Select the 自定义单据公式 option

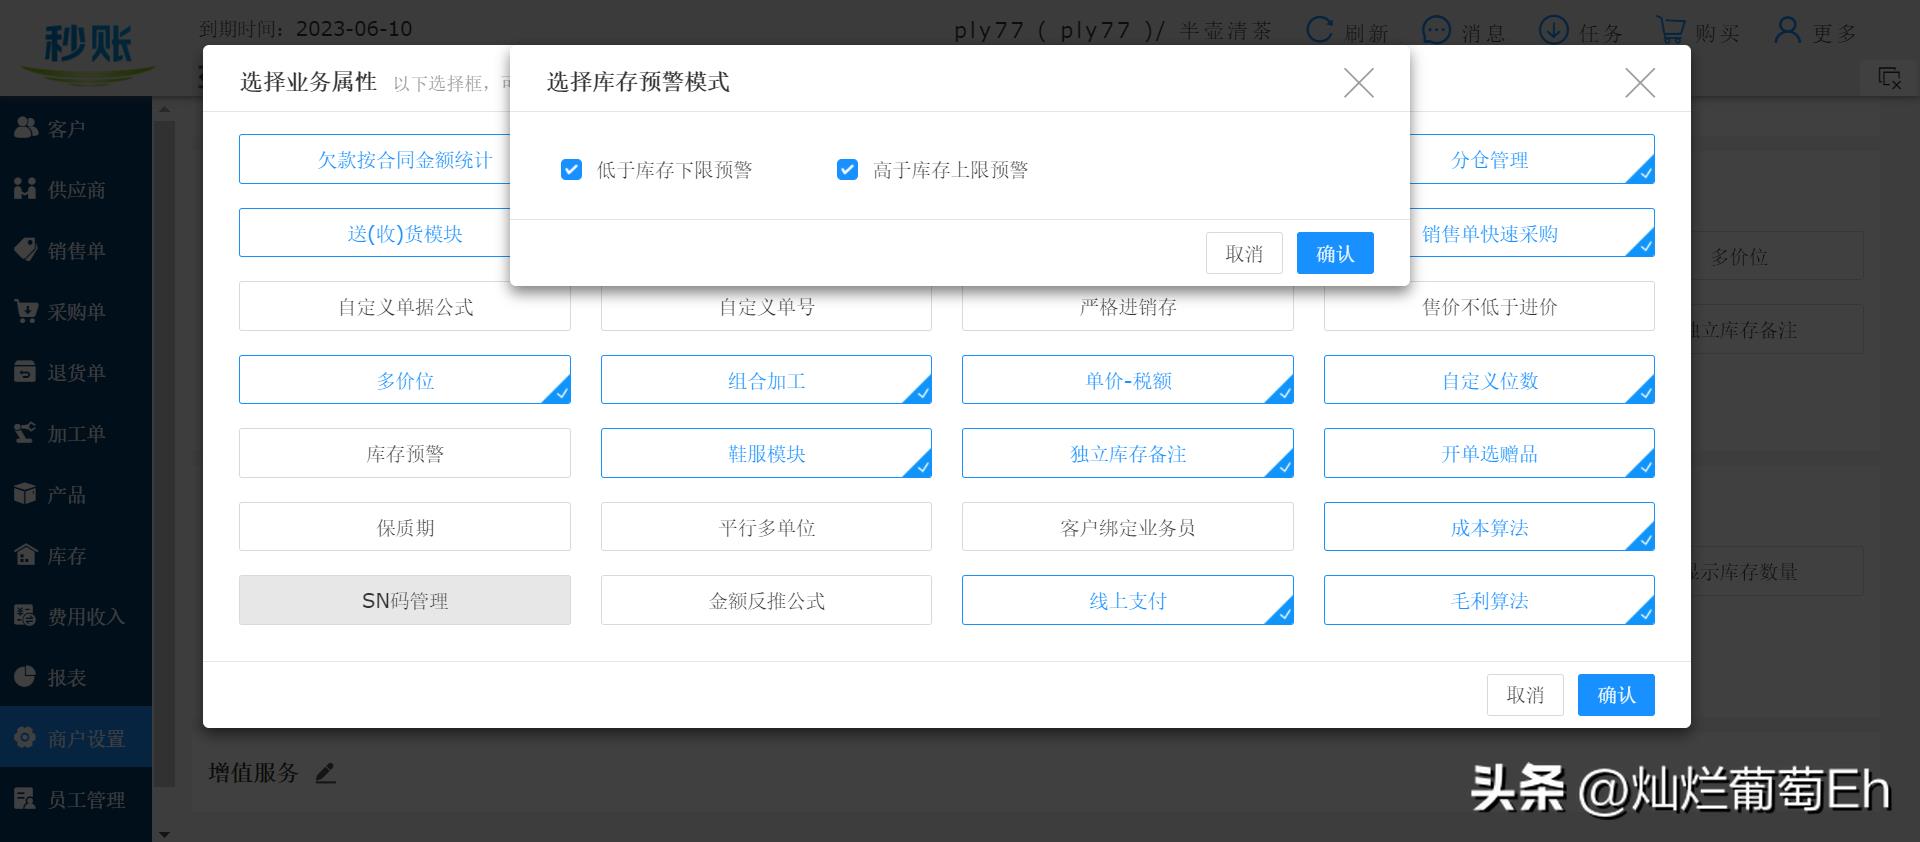(x=405, y=307)
